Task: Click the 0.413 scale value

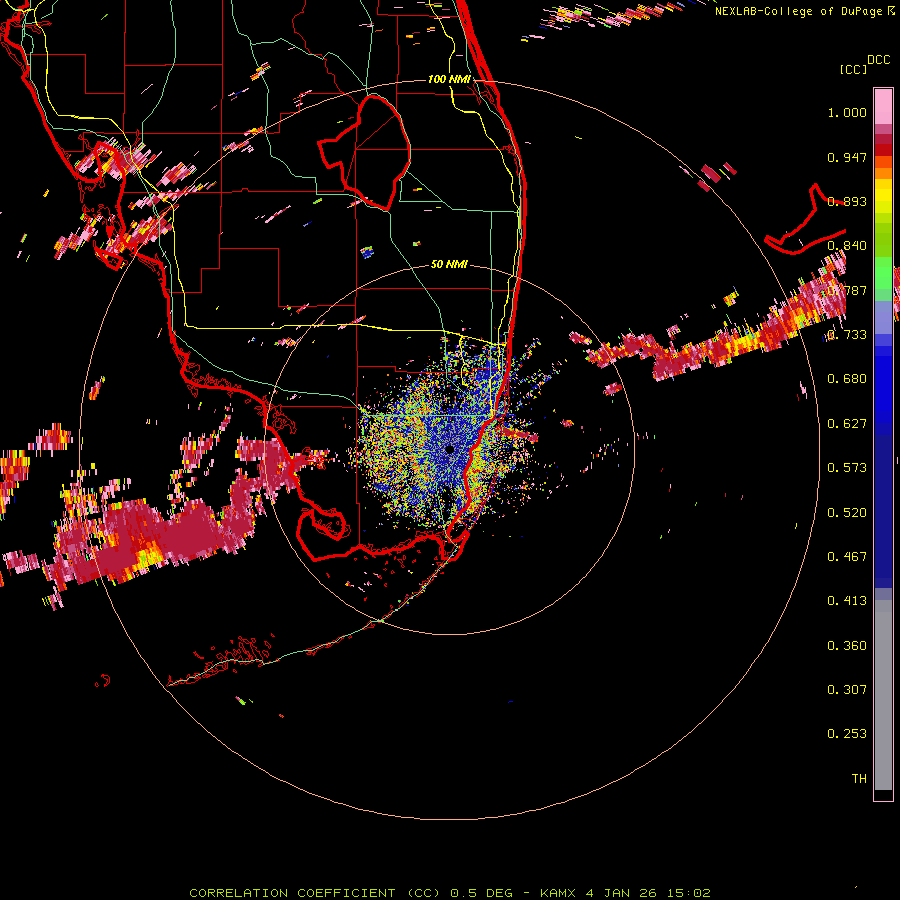Action: pyautogui.click(x=847, y=601)
